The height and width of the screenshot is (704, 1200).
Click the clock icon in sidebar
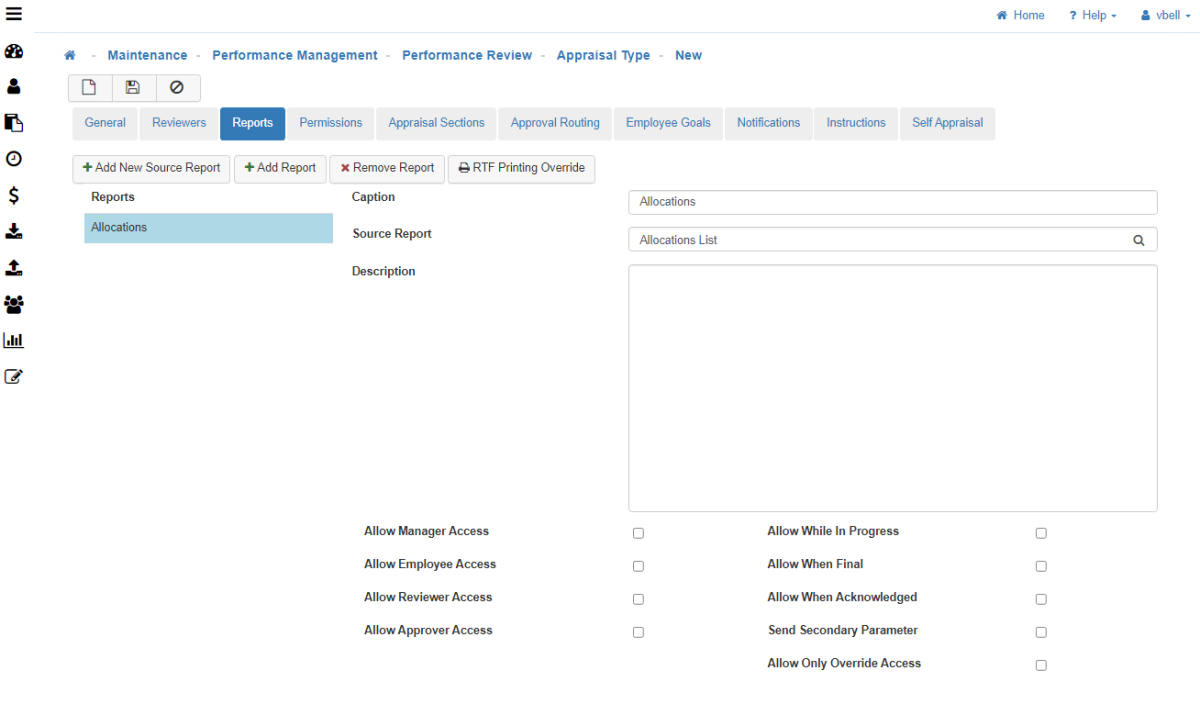(14, 159)
